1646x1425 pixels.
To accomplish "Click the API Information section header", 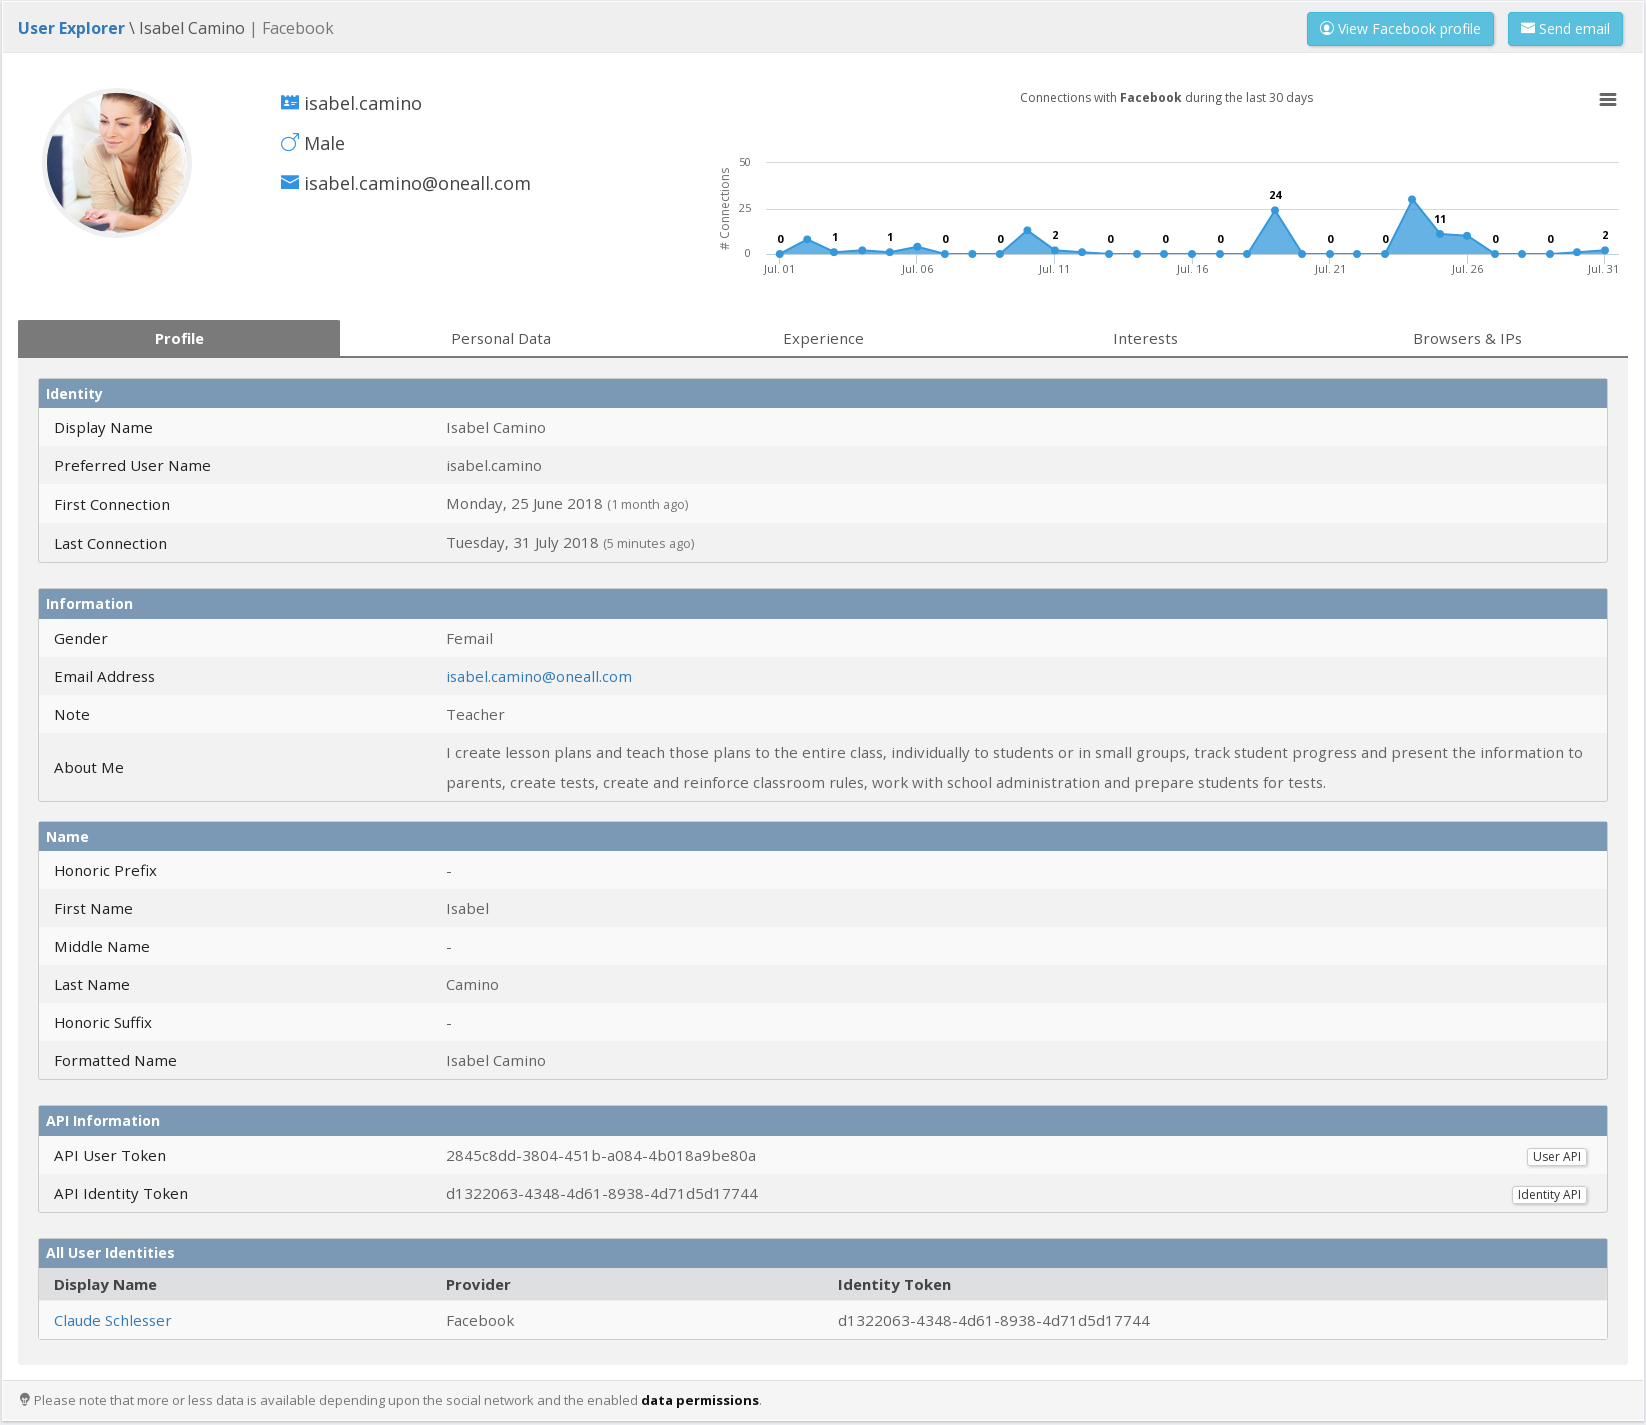I will click(x=823, y=1121).
